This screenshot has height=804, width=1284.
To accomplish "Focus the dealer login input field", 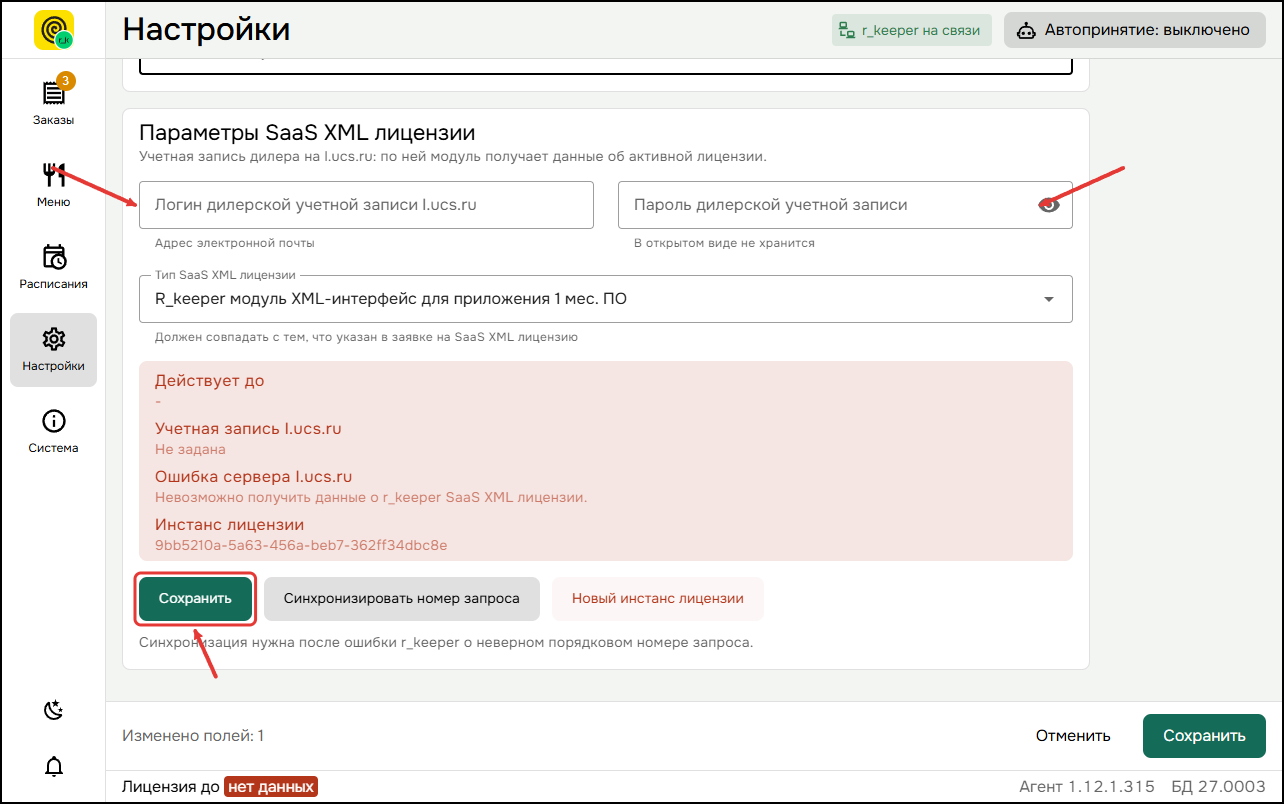I will [366, 205].
